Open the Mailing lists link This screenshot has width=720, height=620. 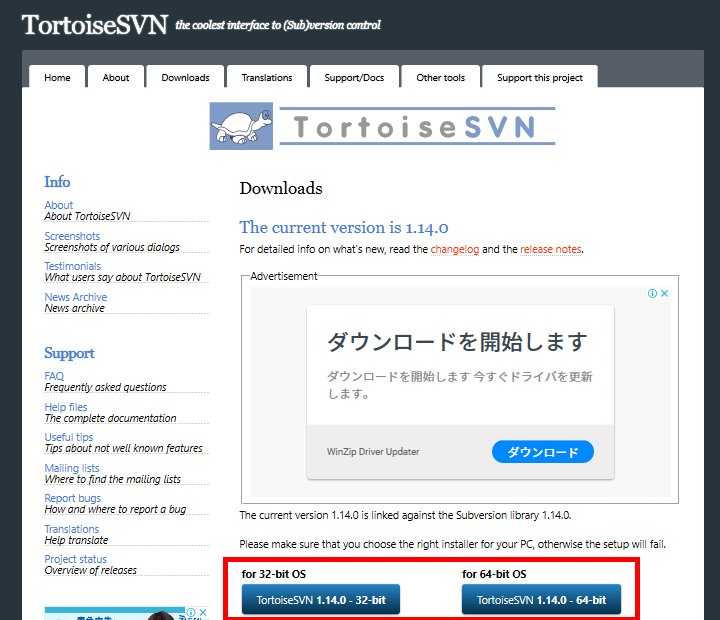(72, 468)
